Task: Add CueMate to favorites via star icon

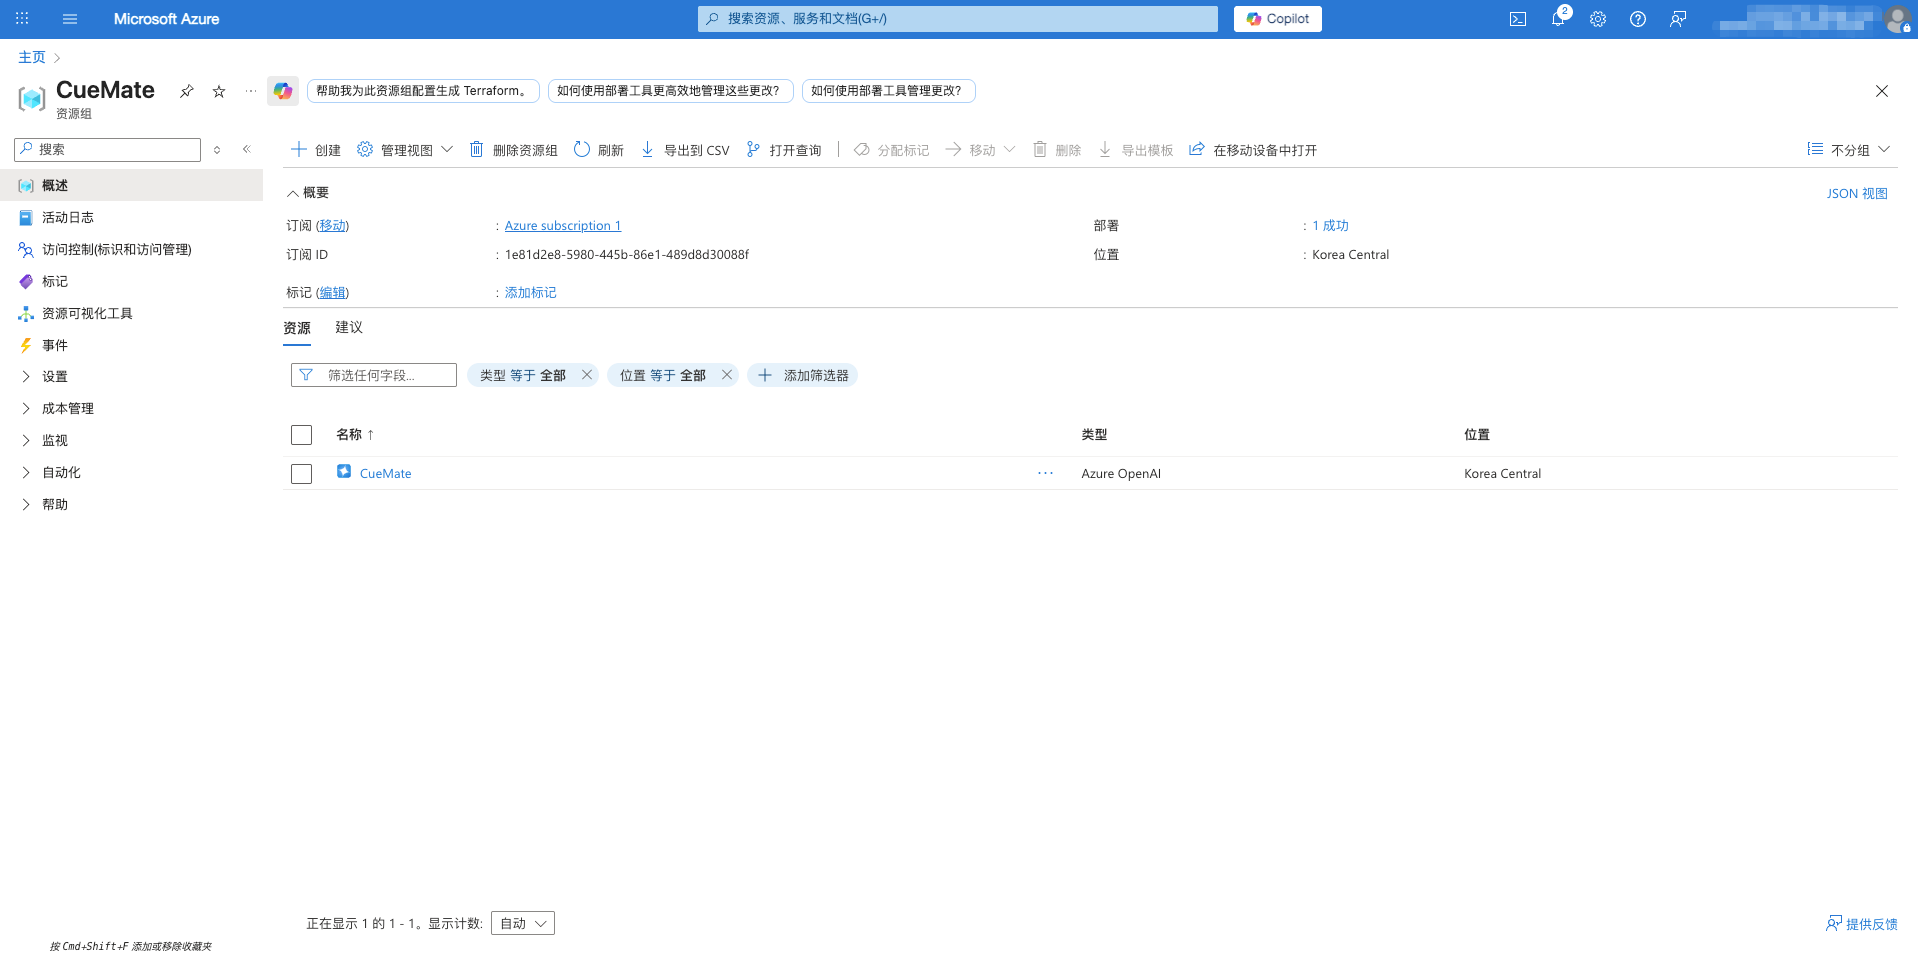Action: 218,91
